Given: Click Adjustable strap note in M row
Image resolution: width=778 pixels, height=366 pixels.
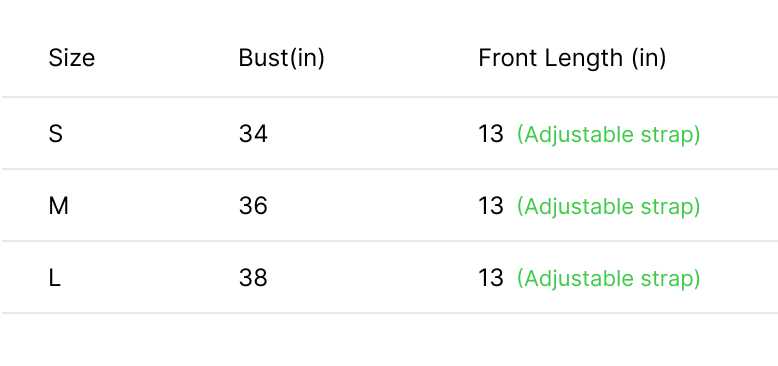Looking at the screenshot, I should [608, 207].
